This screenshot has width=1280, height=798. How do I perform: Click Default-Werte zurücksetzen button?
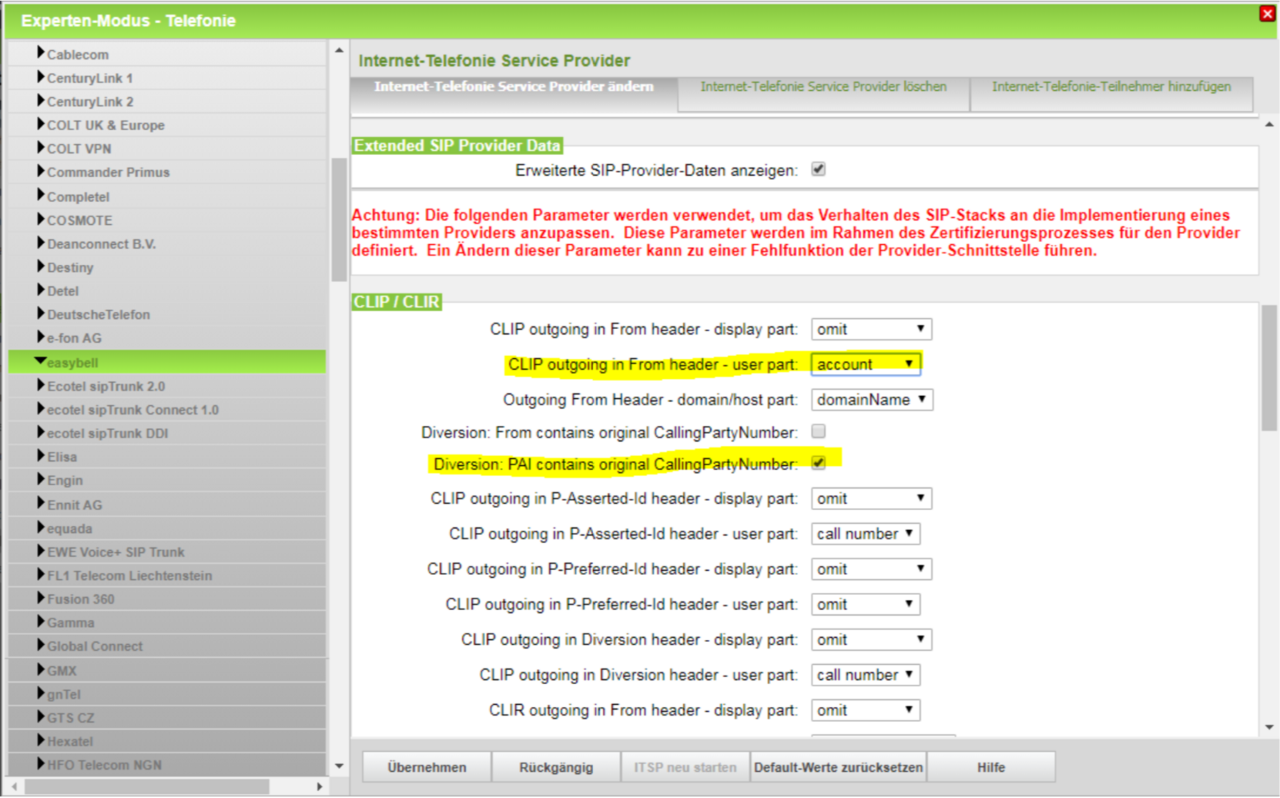(838, 767)
